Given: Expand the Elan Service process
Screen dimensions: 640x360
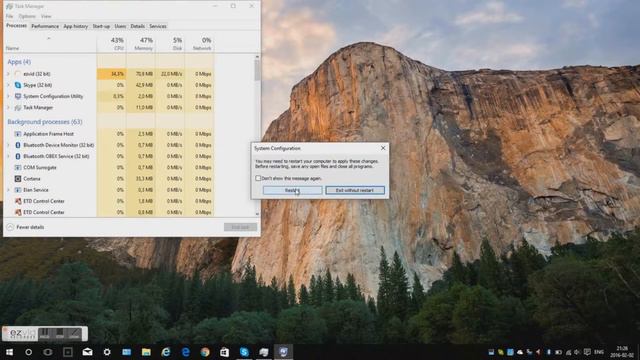Looking at the screenshot, I should click(x=8, y=190).
